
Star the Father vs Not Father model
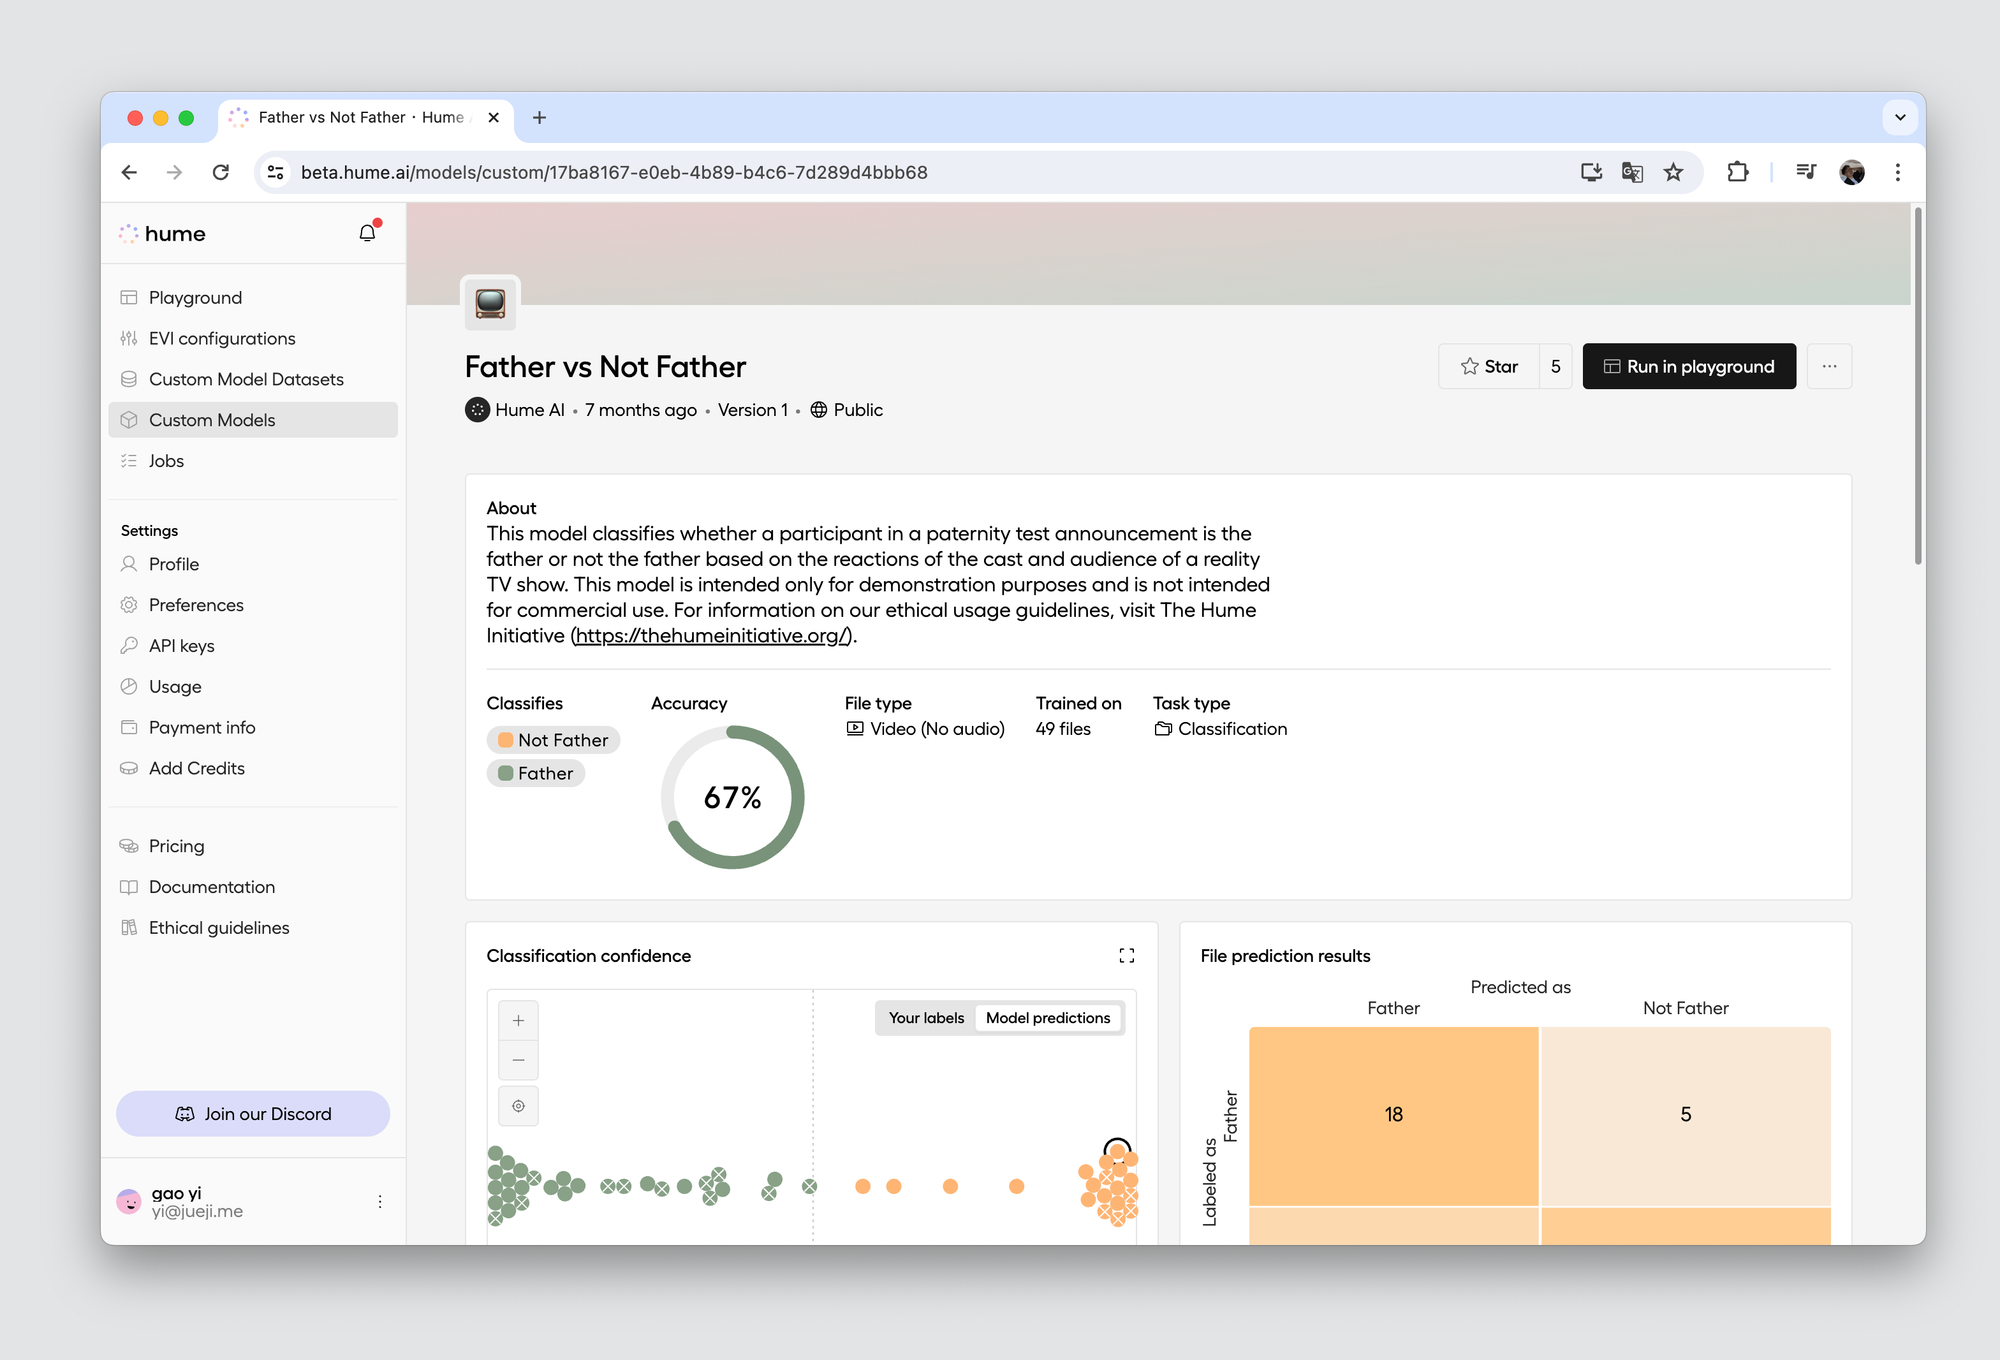click(x=1489, y=367)
